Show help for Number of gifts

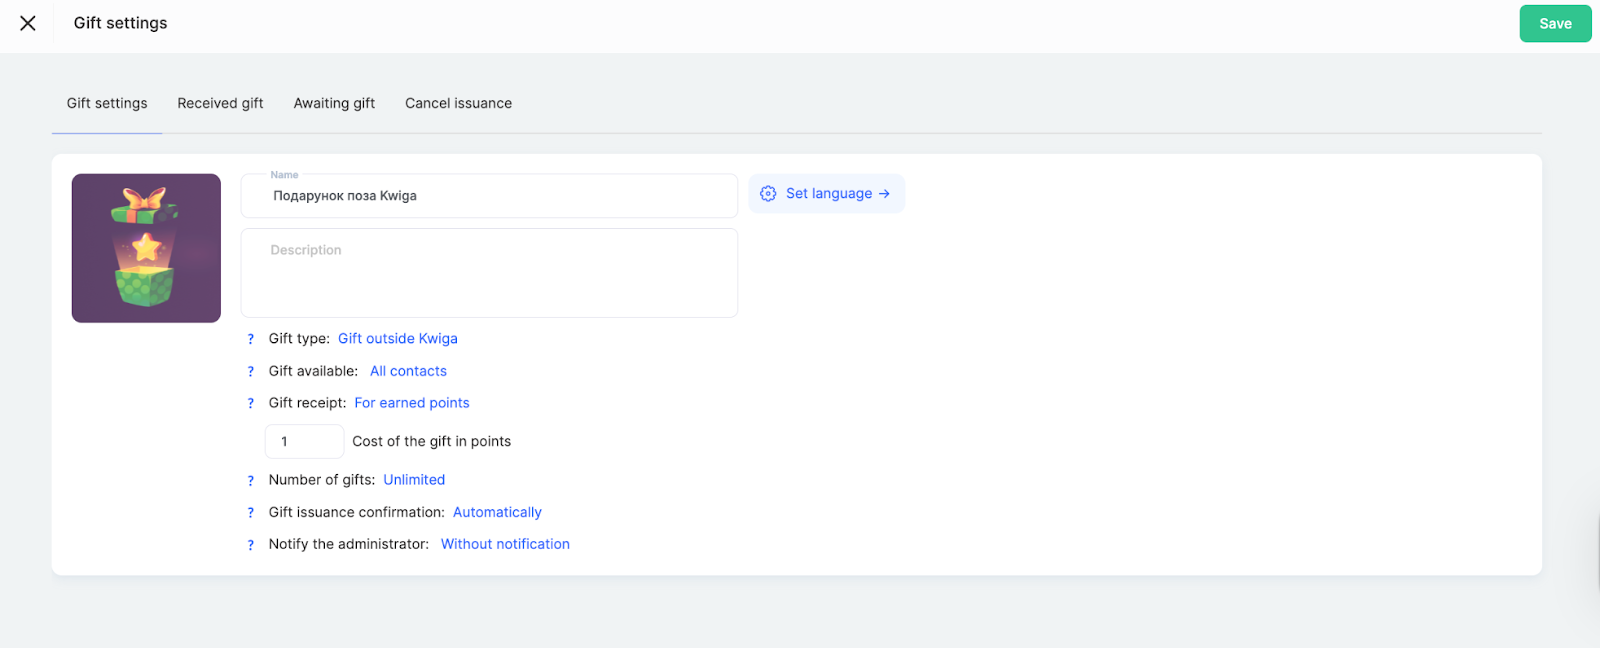251,480
